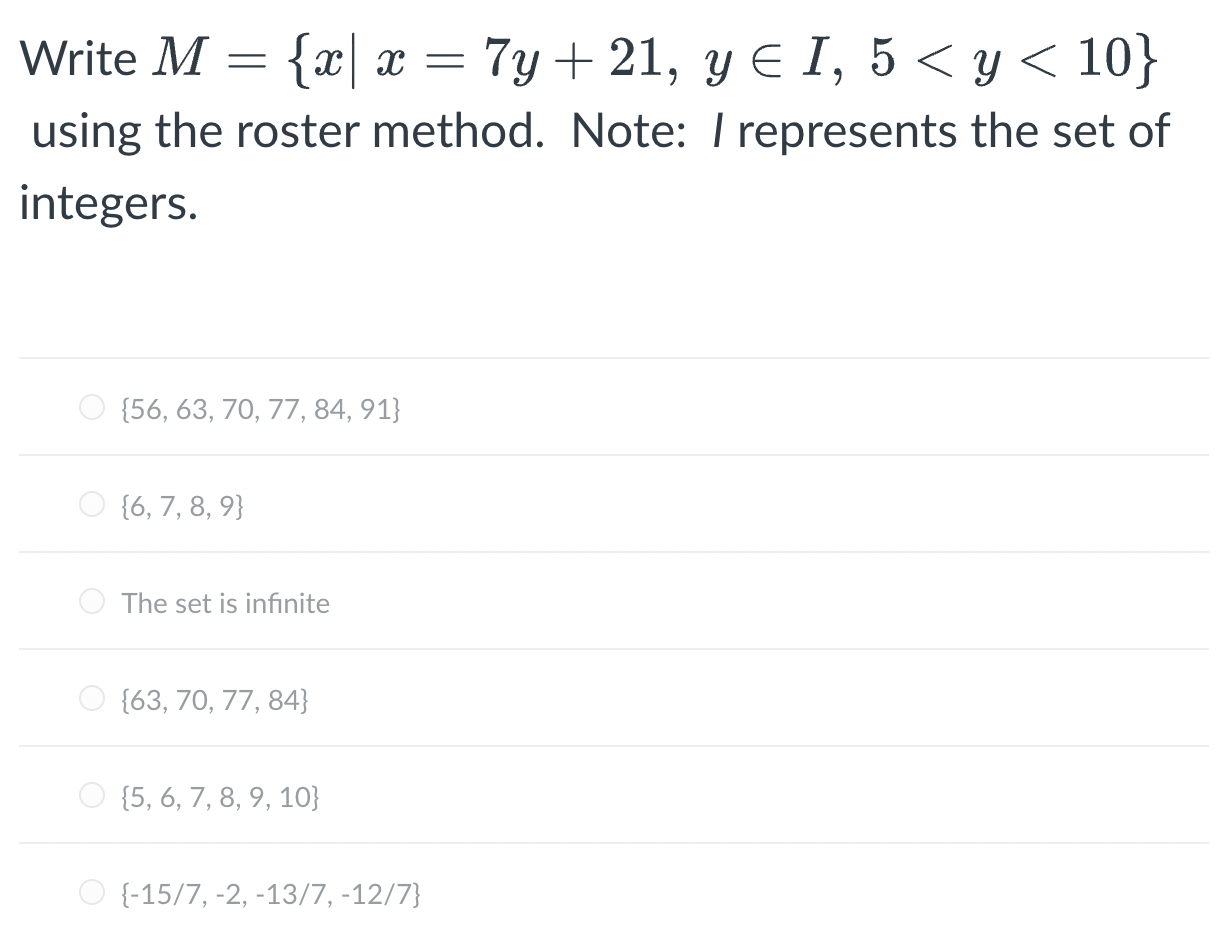Click the radio circle beside {-15/7, -2, -13/7, -12/7}
This screenshot has width=1228, height=950.
coord(91,891)
